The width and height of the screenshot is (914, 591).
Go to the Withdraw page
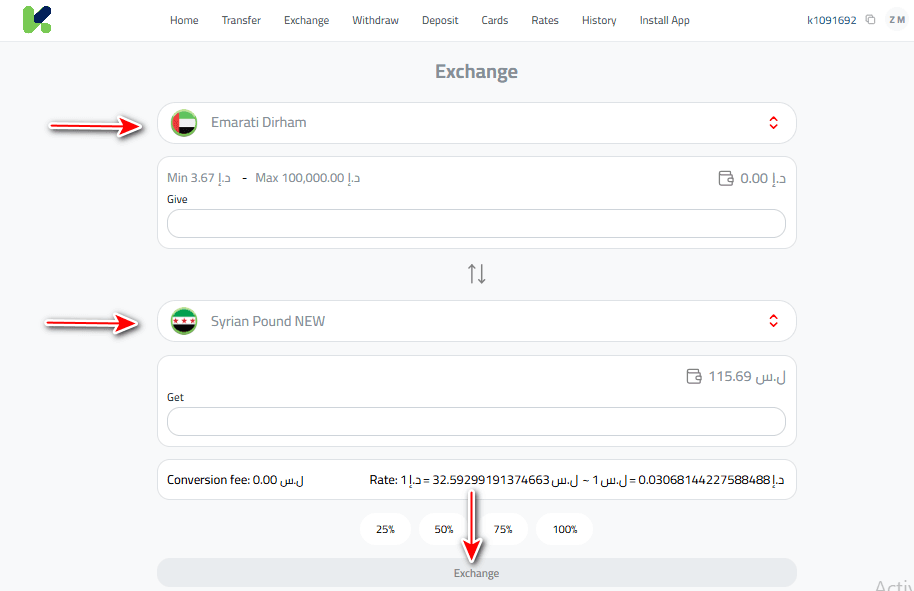pos(375,20)
